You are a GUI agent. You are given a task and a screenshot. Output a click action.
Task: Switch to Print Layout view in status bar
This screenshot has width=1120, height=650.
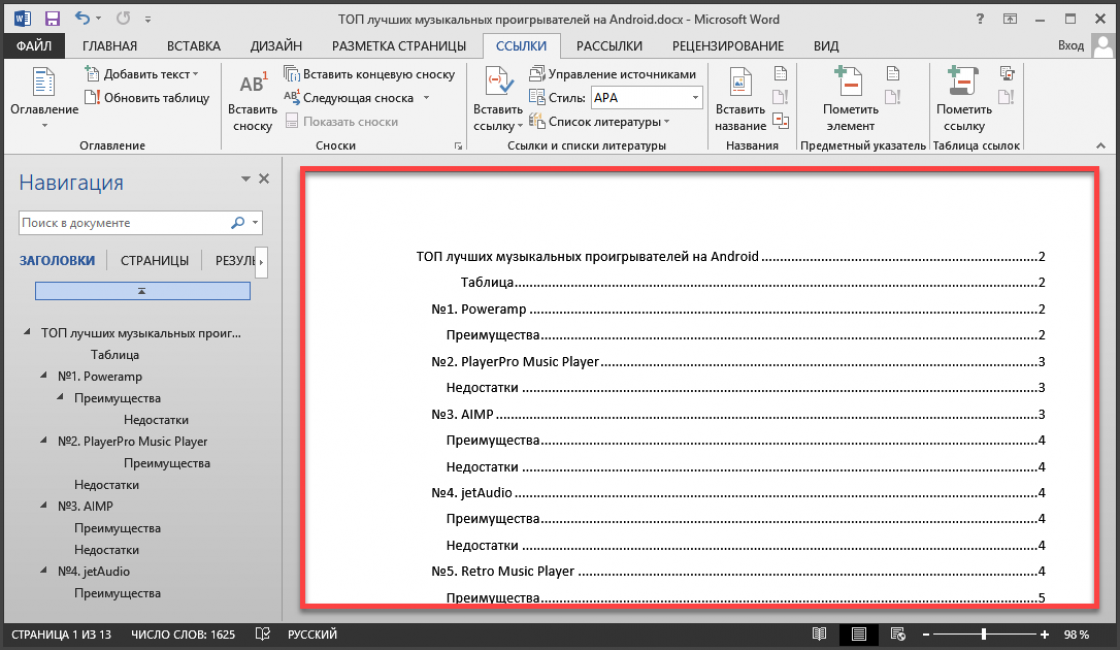(859, 634)
